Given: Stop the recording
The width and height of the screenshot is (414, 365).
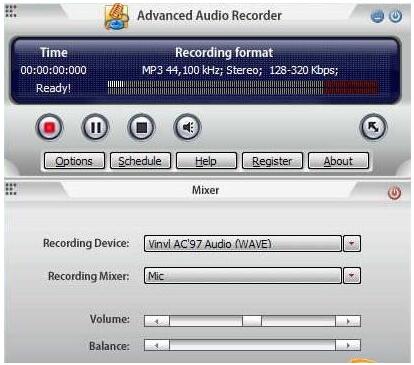Looking at the screenshot, I should click(x=141, y=127).
